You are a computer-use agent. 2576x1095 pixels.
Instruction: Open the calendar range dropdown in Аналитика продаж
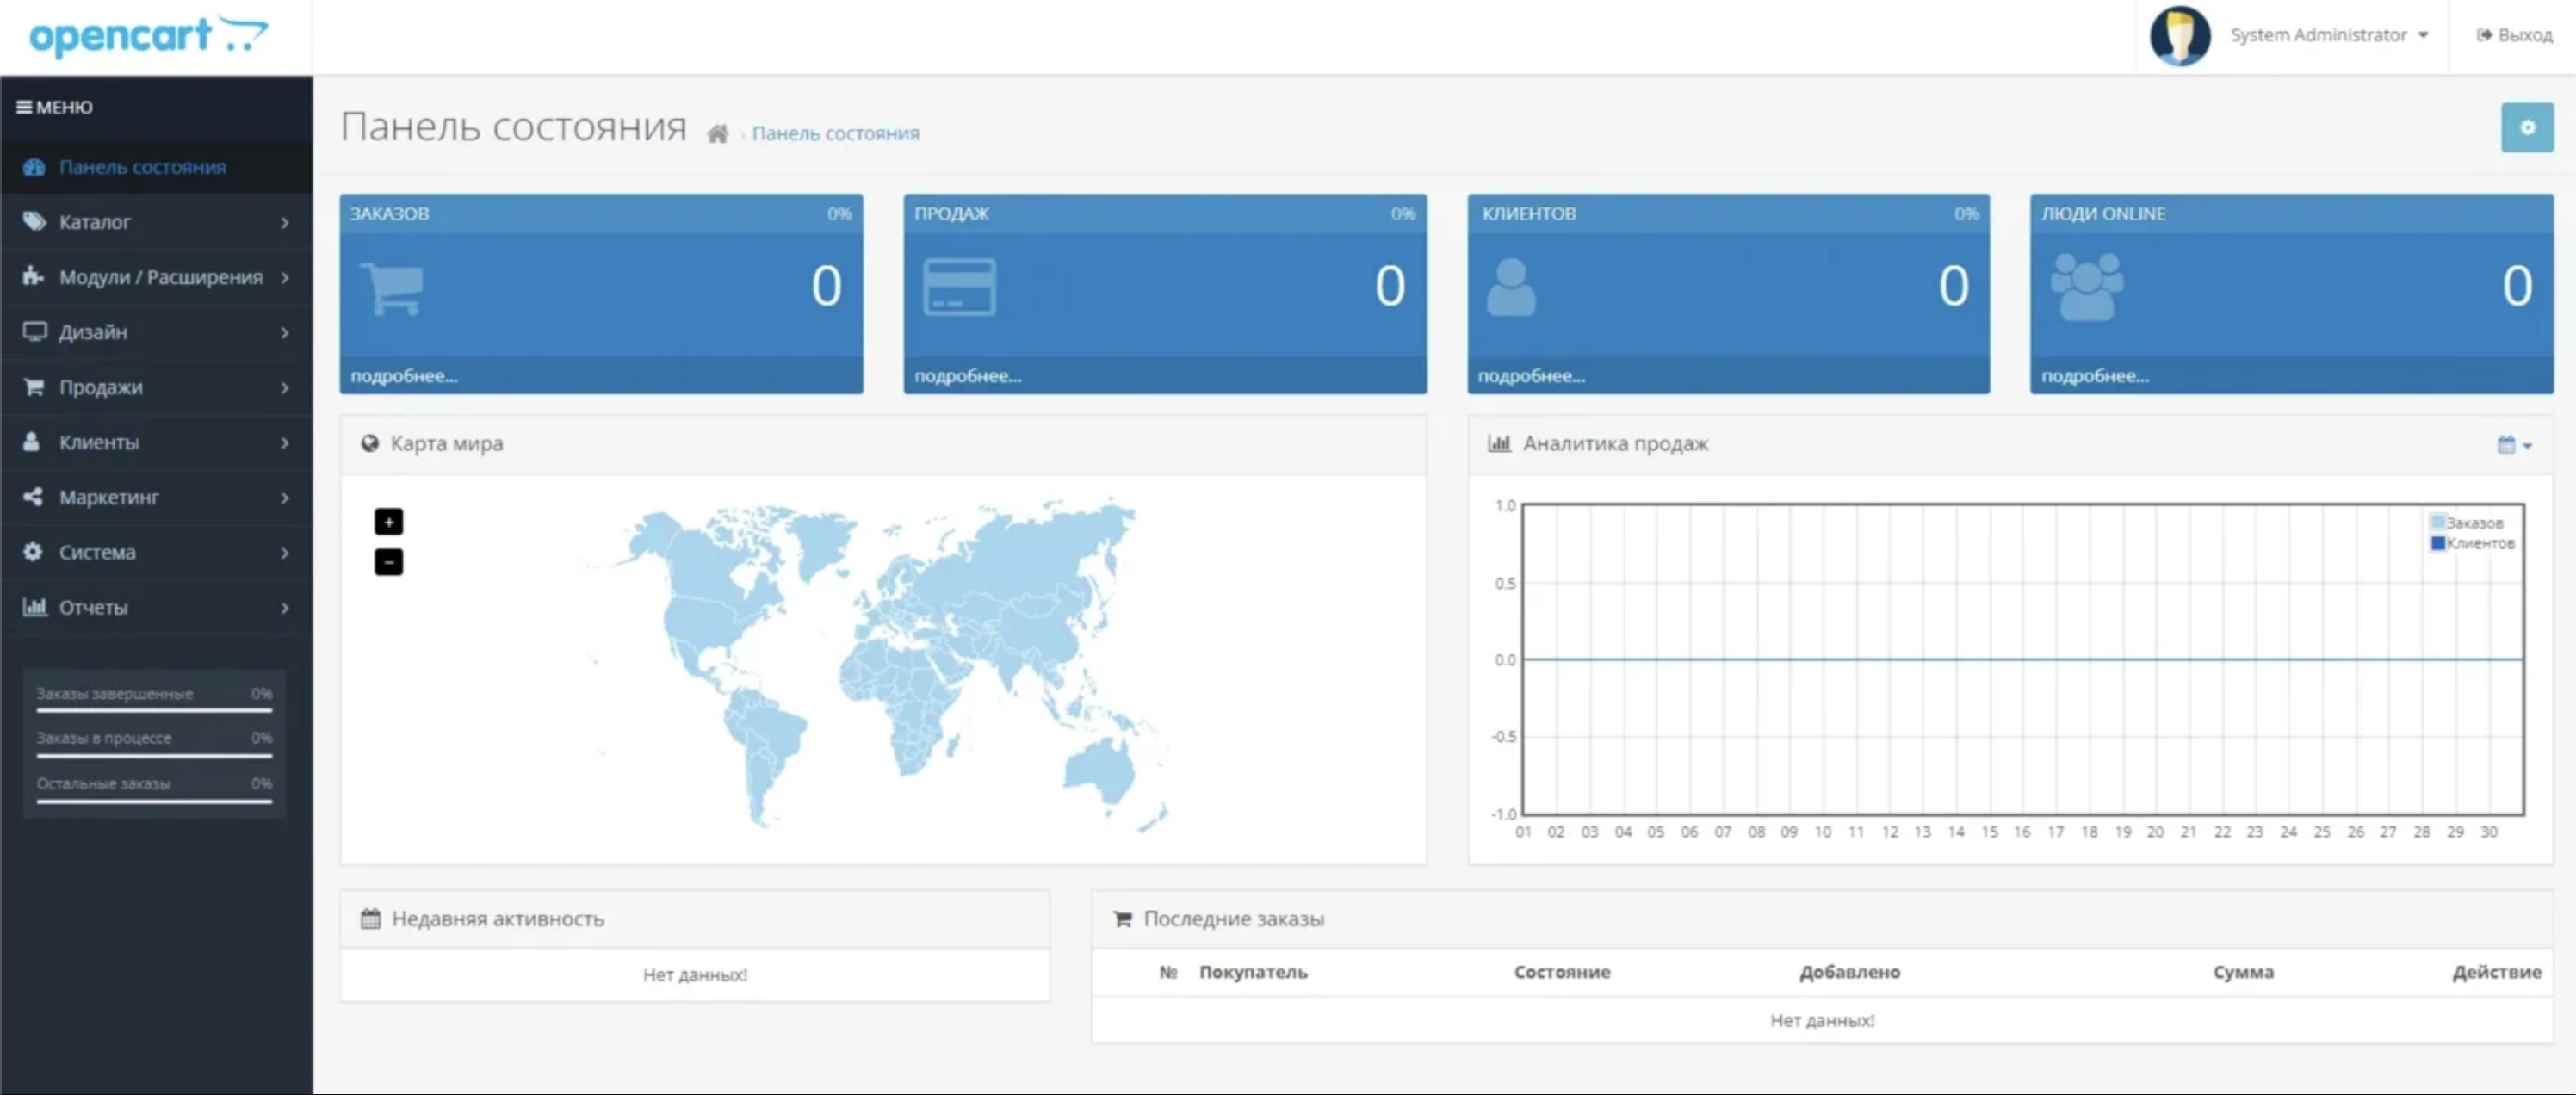(x=2513, y=445)
